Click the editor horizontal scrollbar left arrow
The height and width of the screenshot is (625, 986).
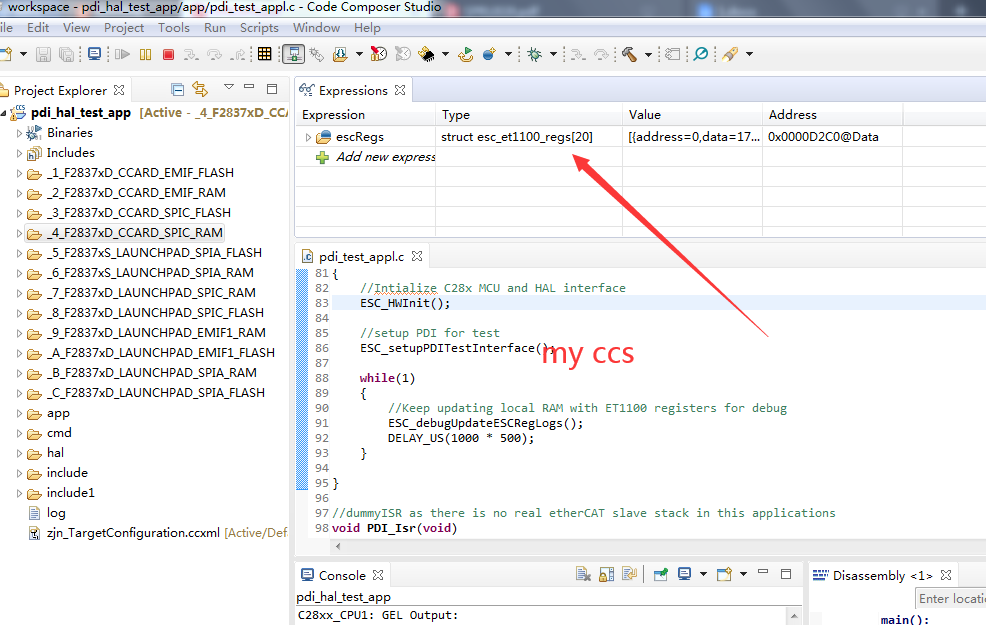point(338,546)
